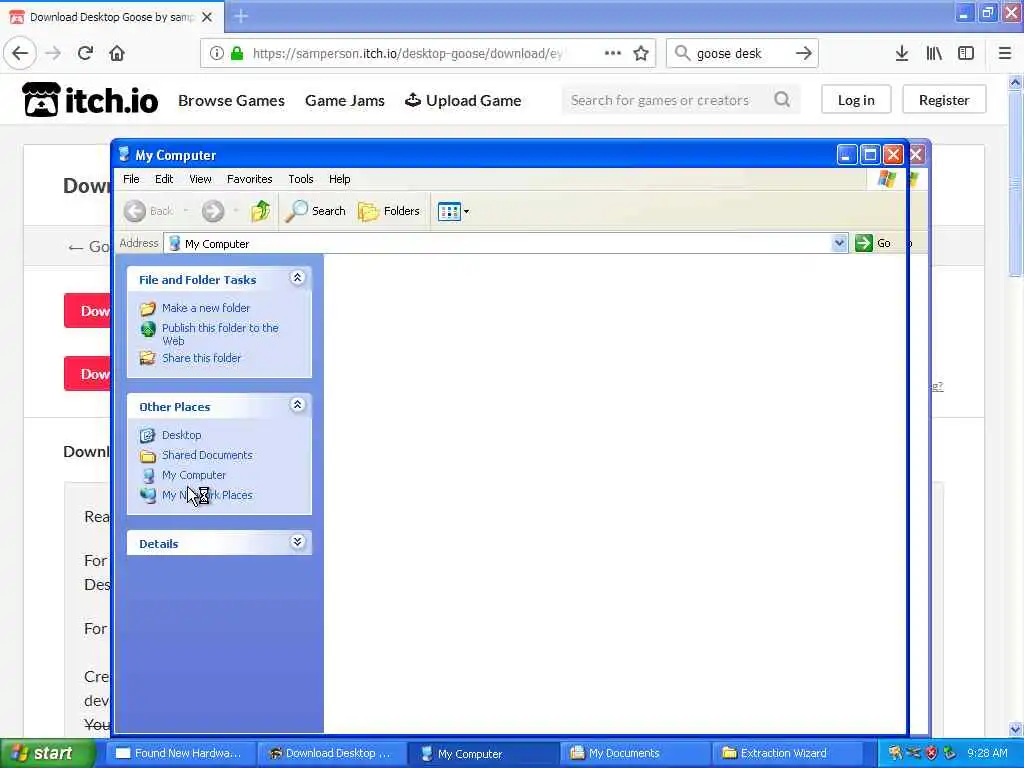Click Browse Games on itch.io
The image size is (1024, 768).
[x=231, y=101]
